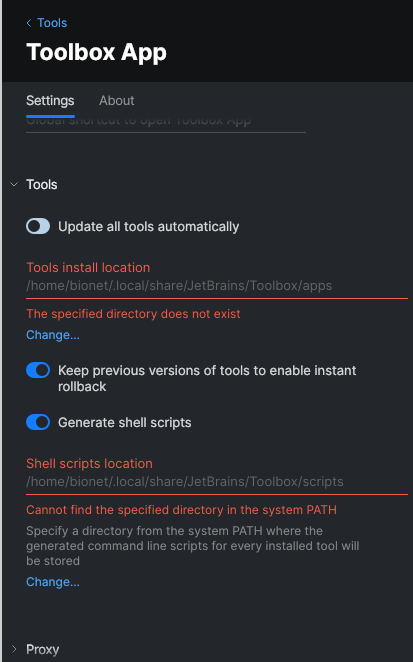Open Change link under Tools install location
The height and width of the screenshot is (662, 413).
[x=53, y=335]
